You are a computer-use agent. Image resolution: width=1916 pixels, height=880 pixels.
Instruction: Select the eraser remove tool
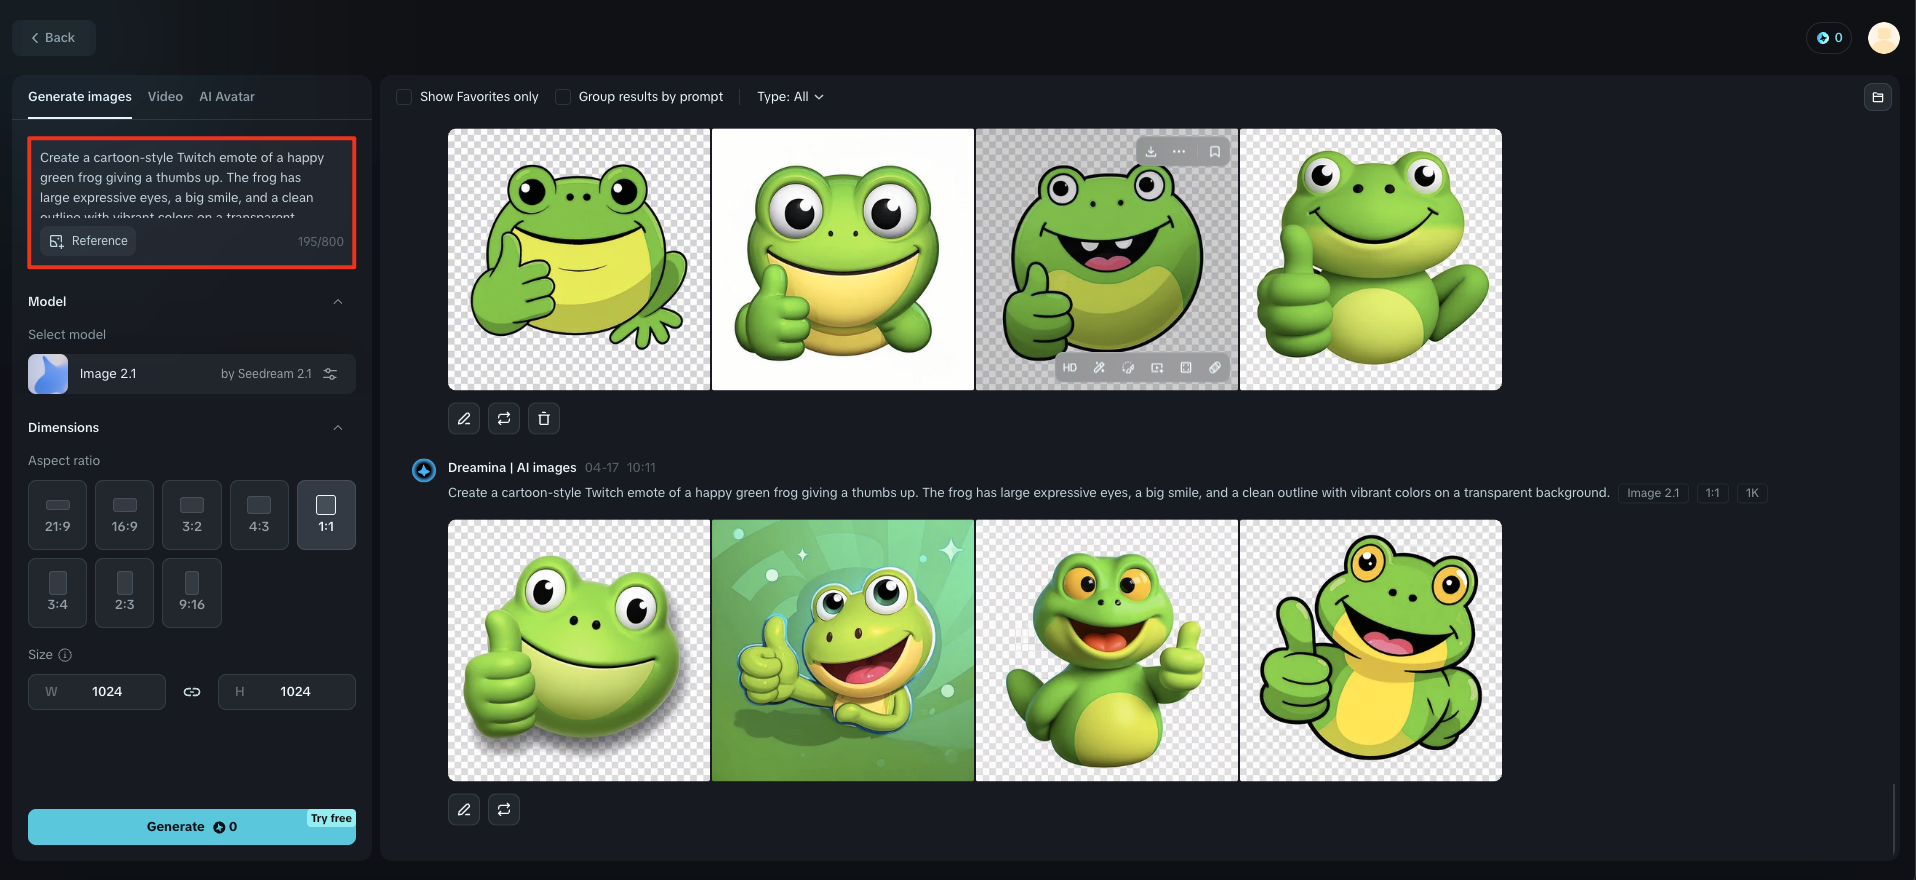pos(1215,368)
